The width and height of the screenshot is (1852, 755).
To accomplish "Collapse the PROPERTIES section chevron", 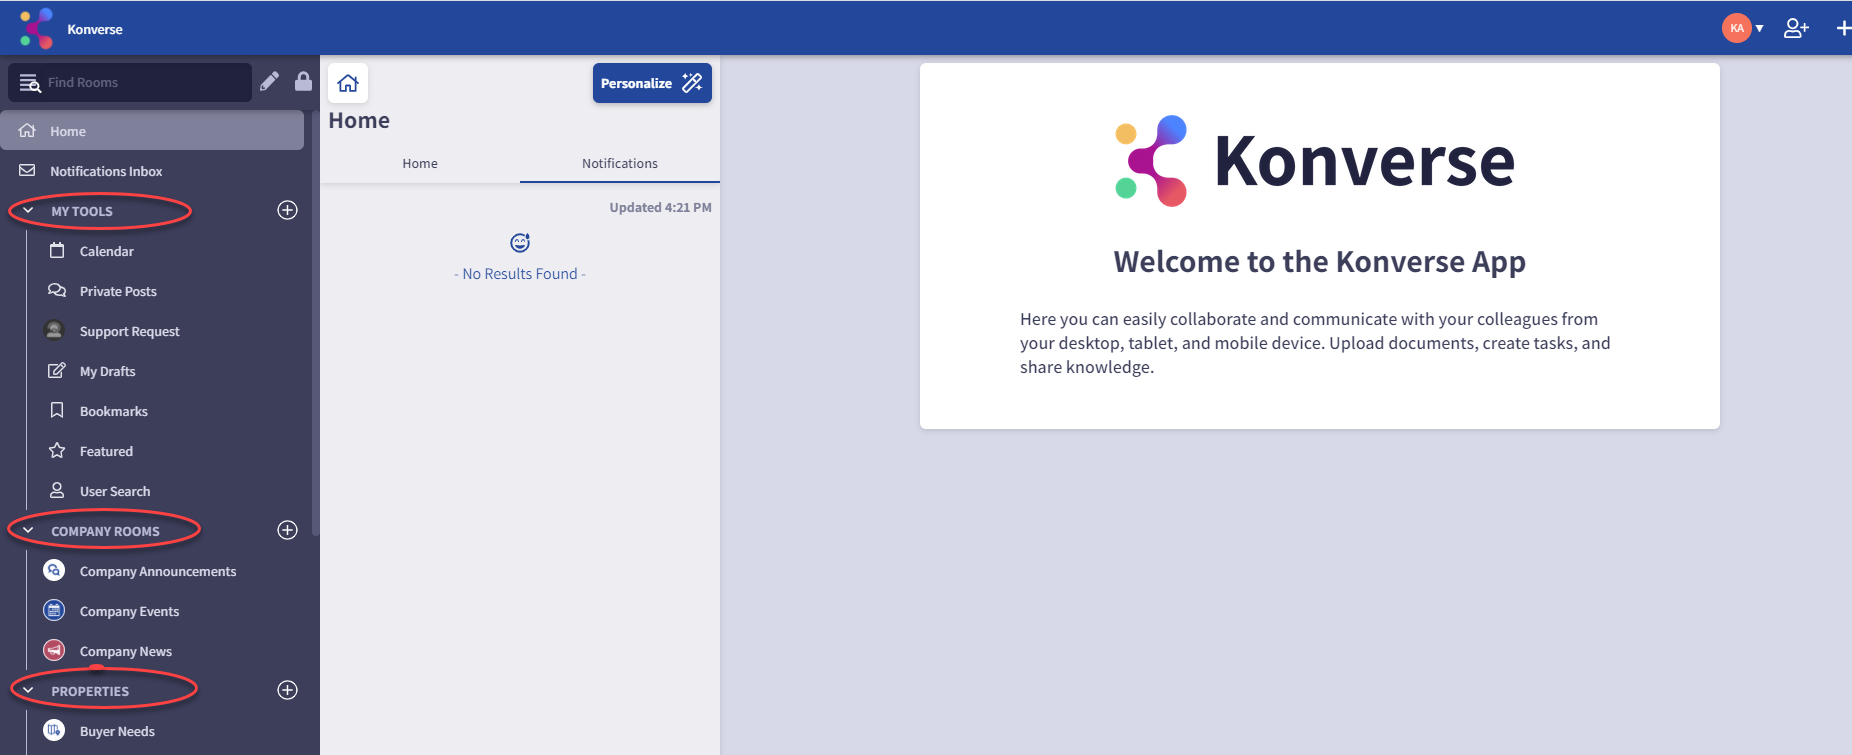I will coord(28,691).
